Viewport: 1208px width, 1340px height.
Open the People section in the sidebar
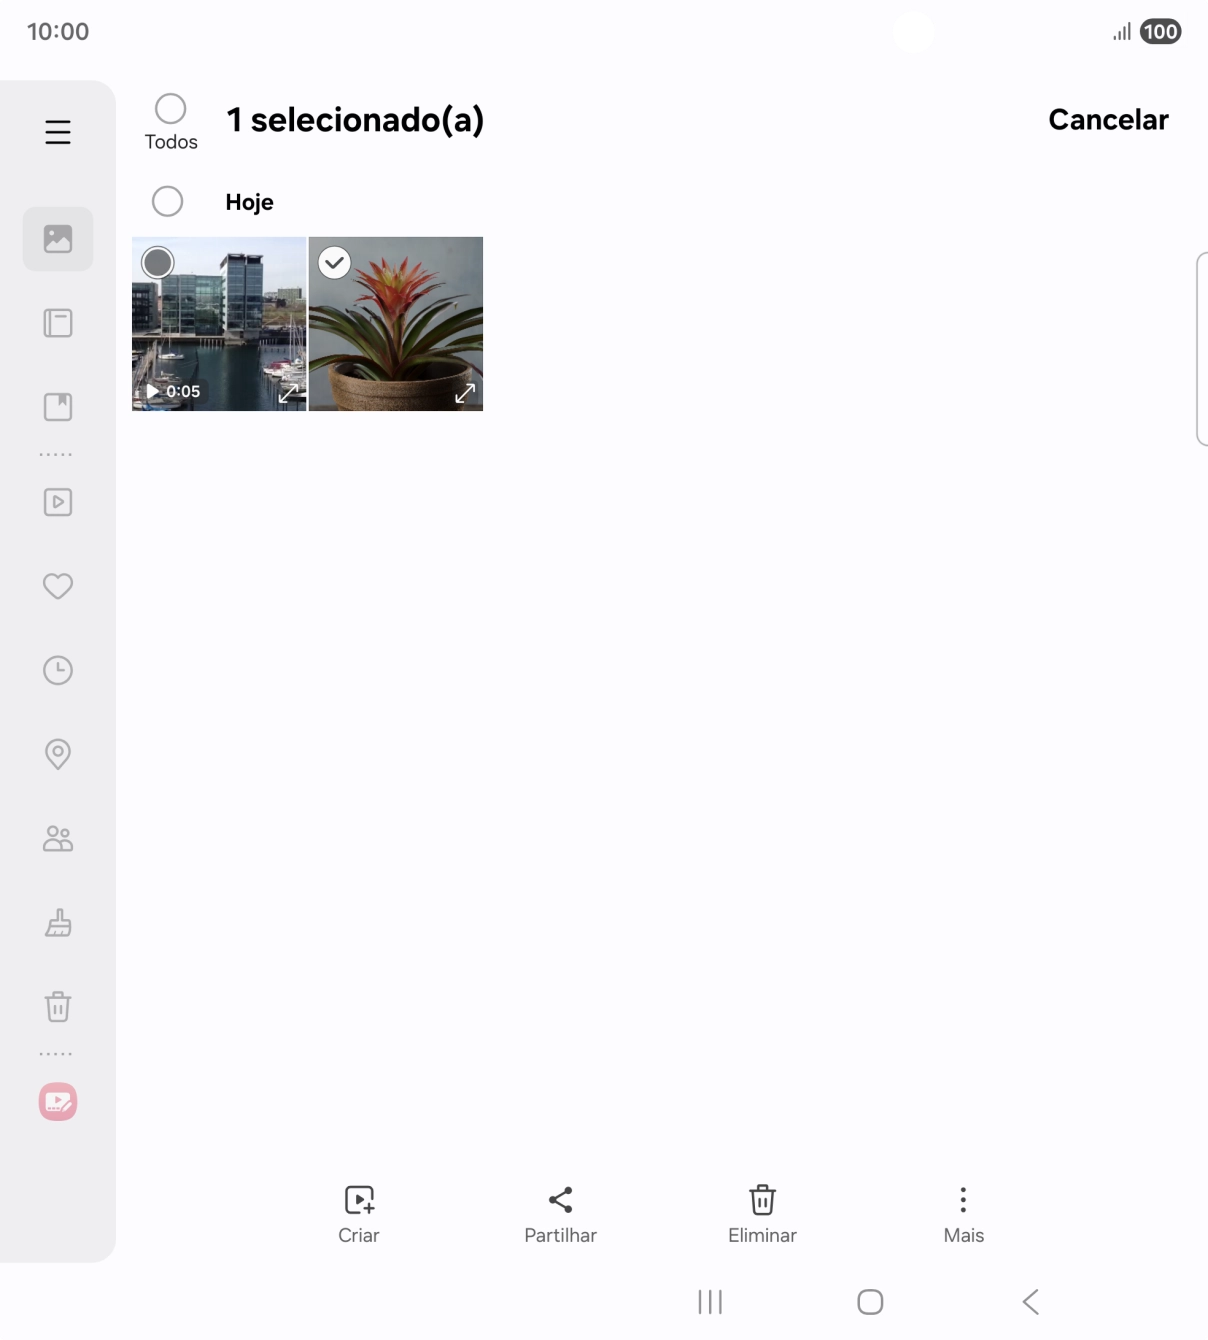pyautogui.click(x=58, y=839)
